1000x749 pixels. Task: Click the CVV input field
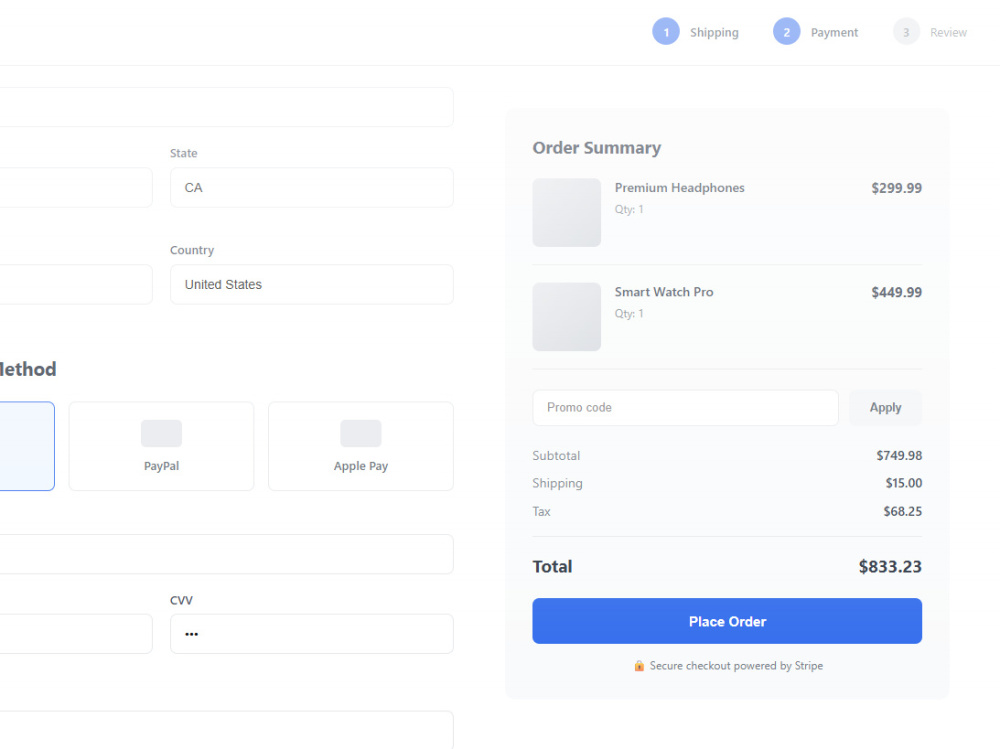click(x=312, y=634)
